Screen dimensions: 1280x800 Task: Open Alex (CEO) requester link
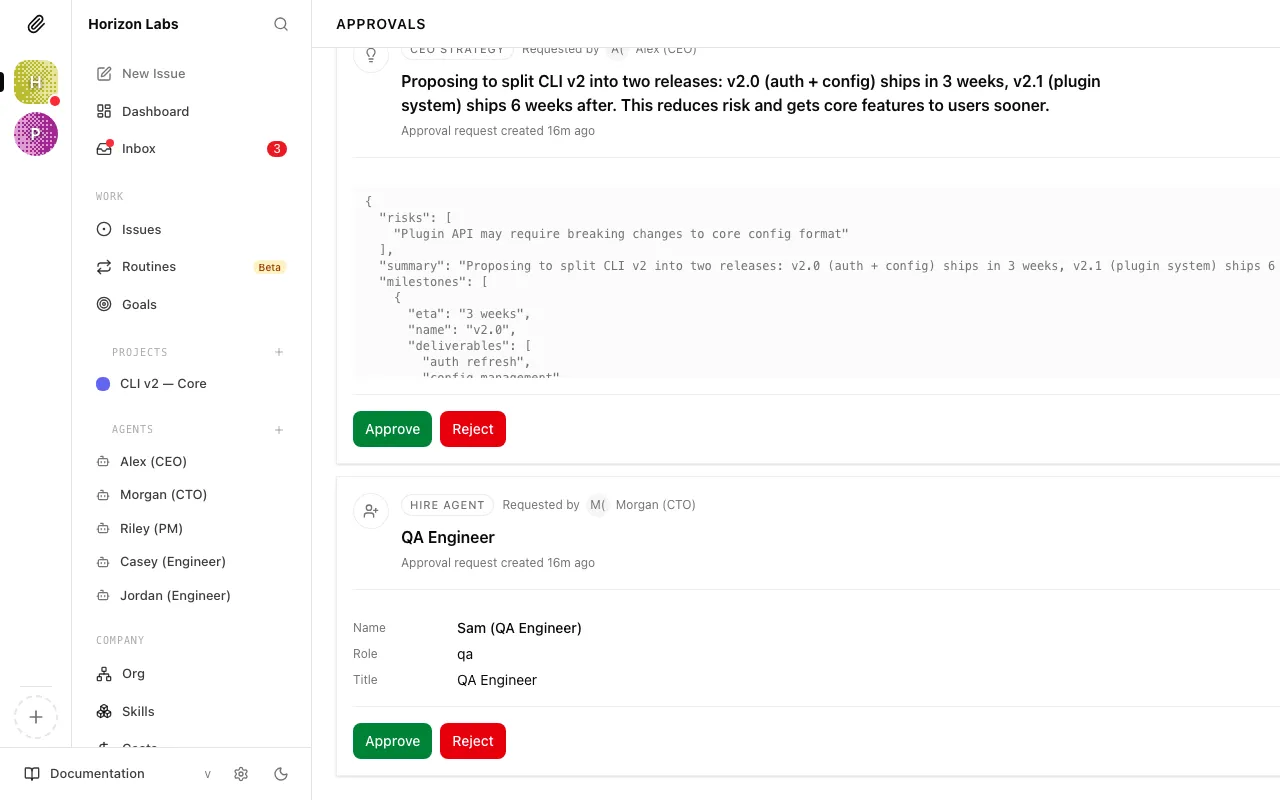click(x=651, y=50)
